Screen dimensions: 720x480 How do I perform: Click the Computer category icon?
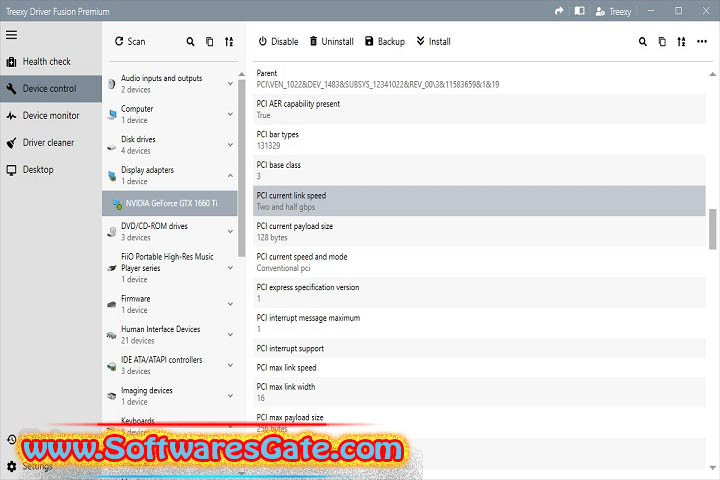[112, 114]
